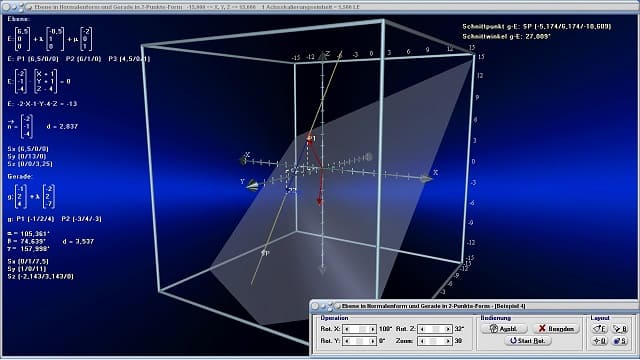The image size is (640, 360).
Task: Decrease Zoom with left arrow
Action: (422, 341)
